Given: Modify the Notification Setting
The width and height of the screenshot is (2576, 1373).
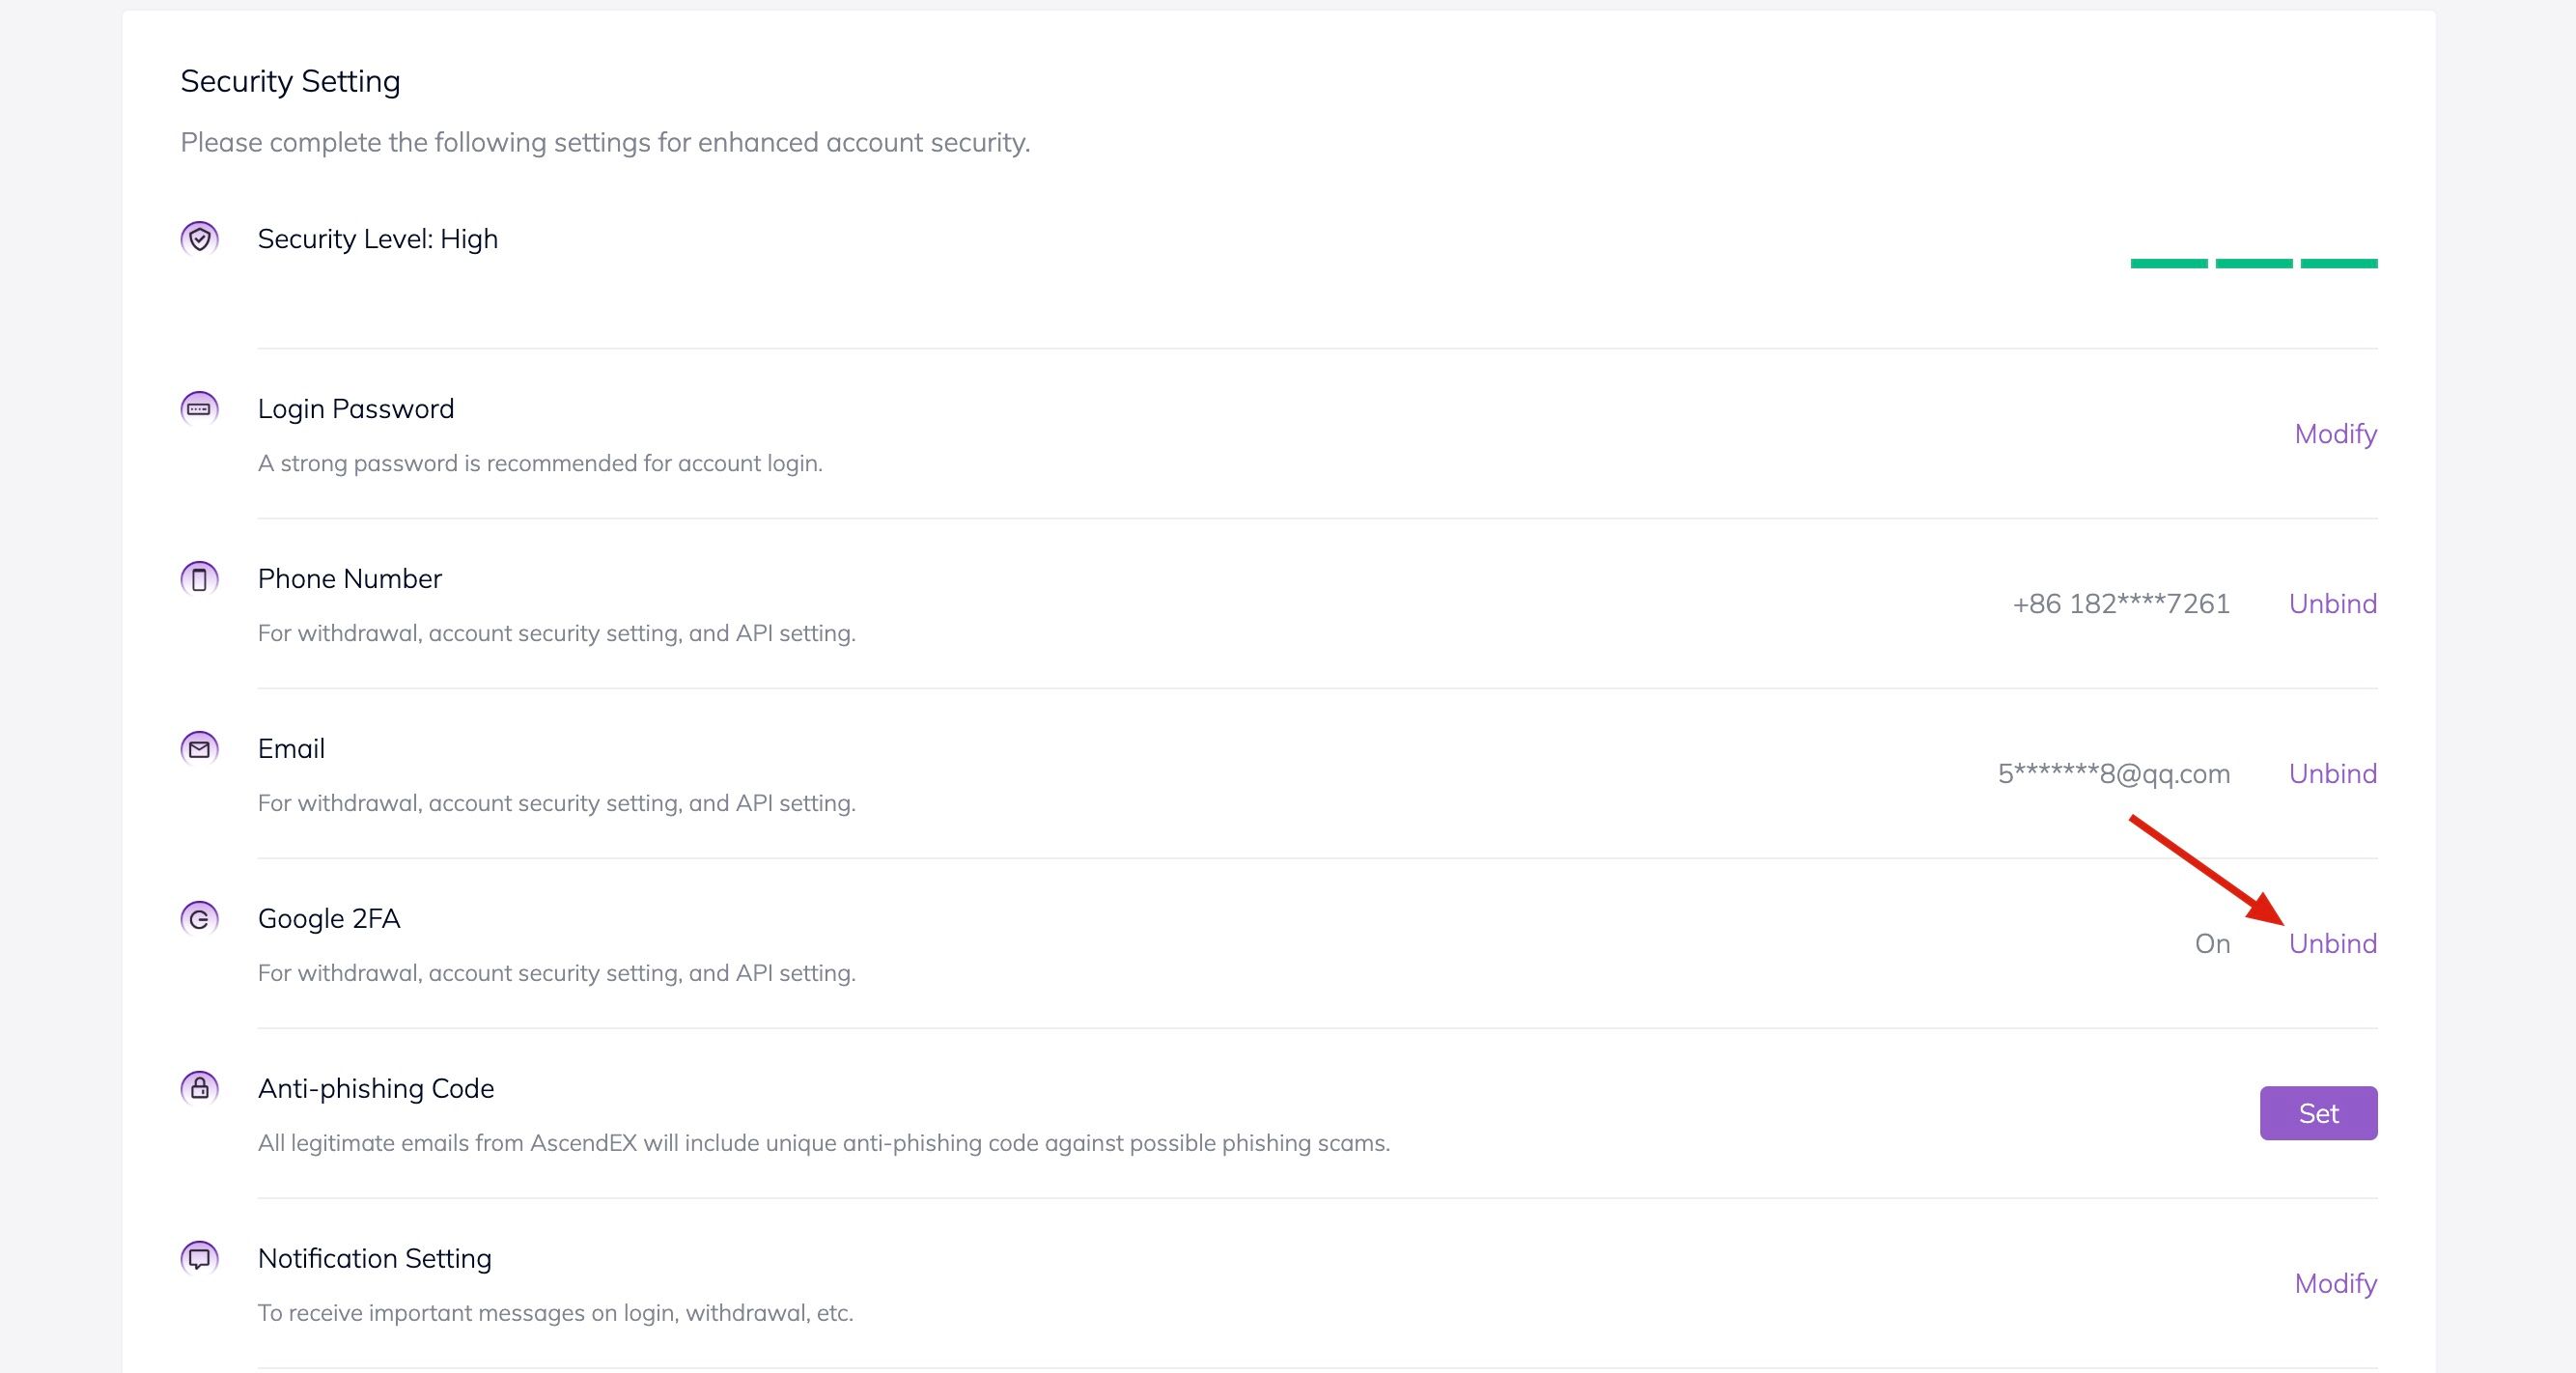Looking at the screenshot, I should [2335, 1284].
